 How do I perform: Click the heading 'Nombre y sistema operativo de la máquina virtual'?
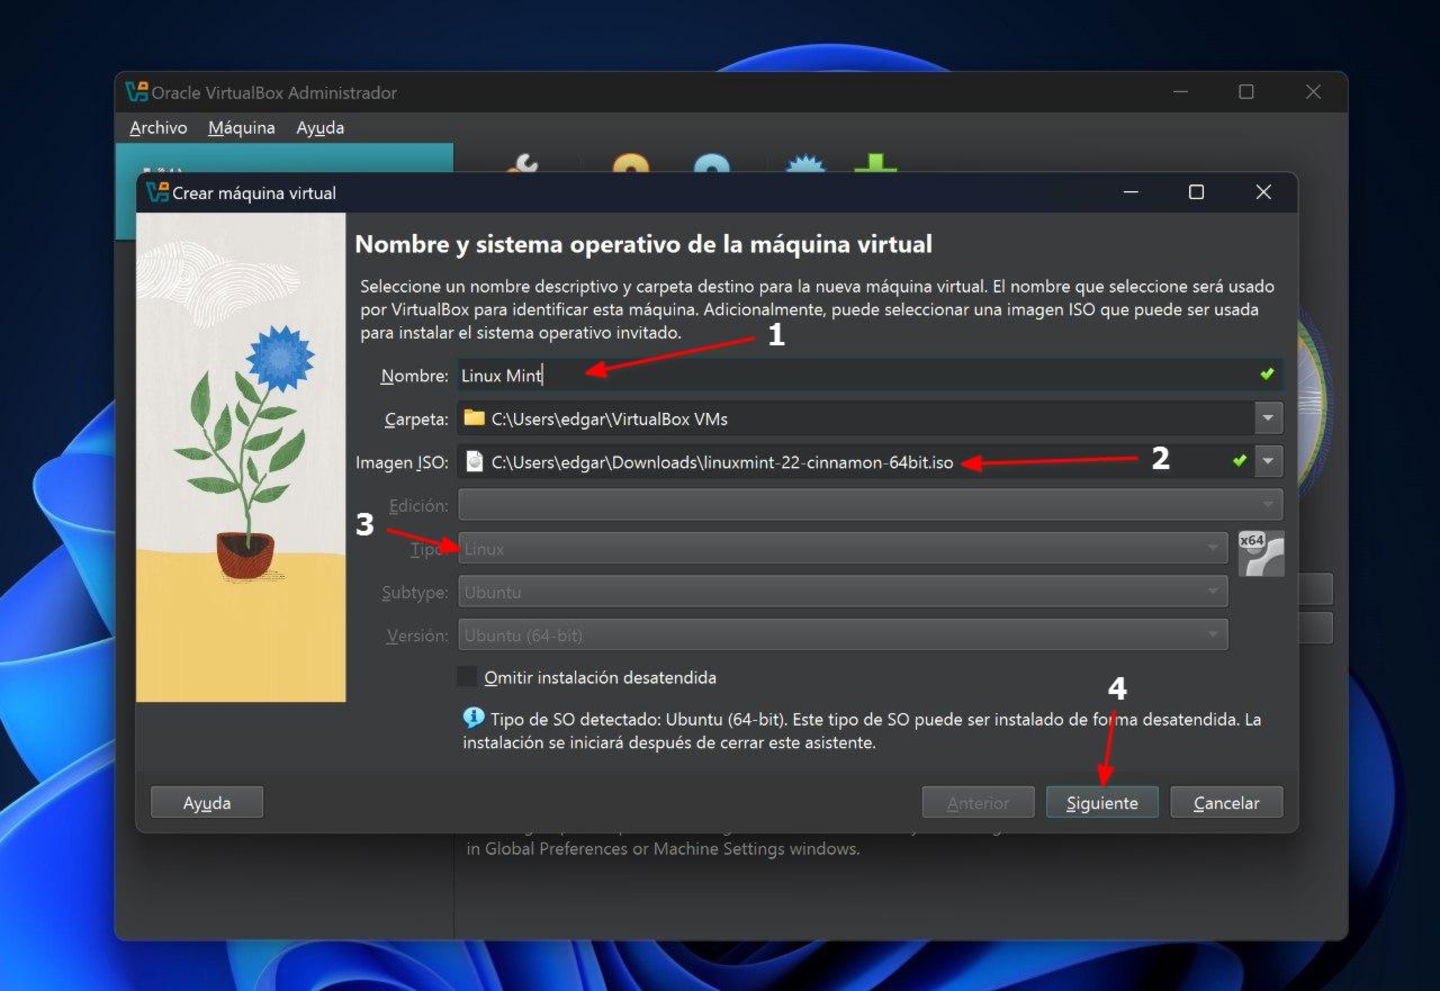(643, 244)
